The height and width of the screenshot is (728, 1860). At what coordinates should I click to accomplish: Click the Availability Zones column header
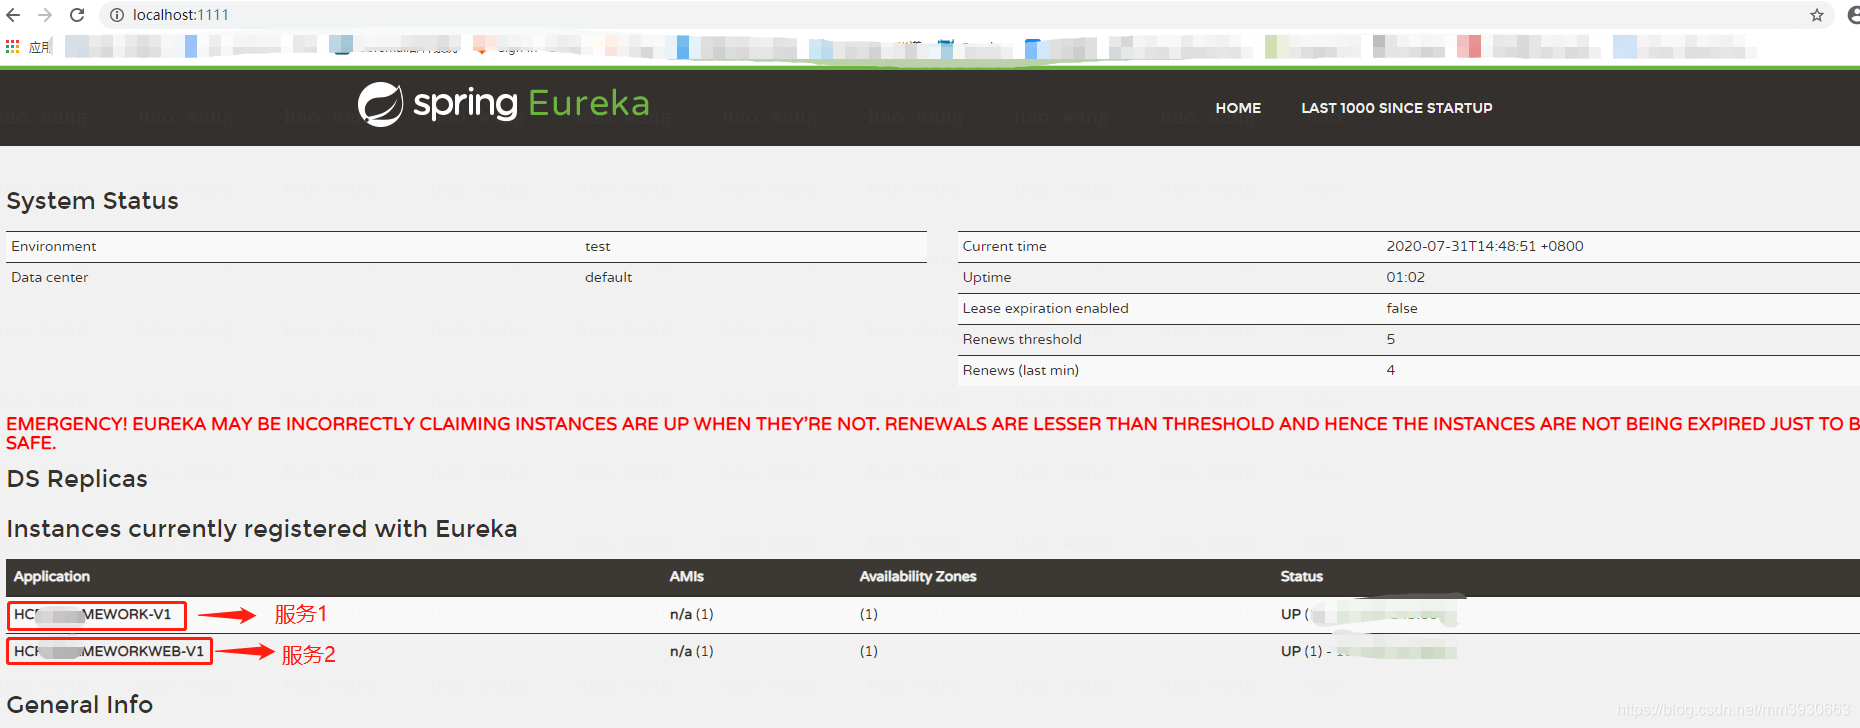click(x=918, y=576)
